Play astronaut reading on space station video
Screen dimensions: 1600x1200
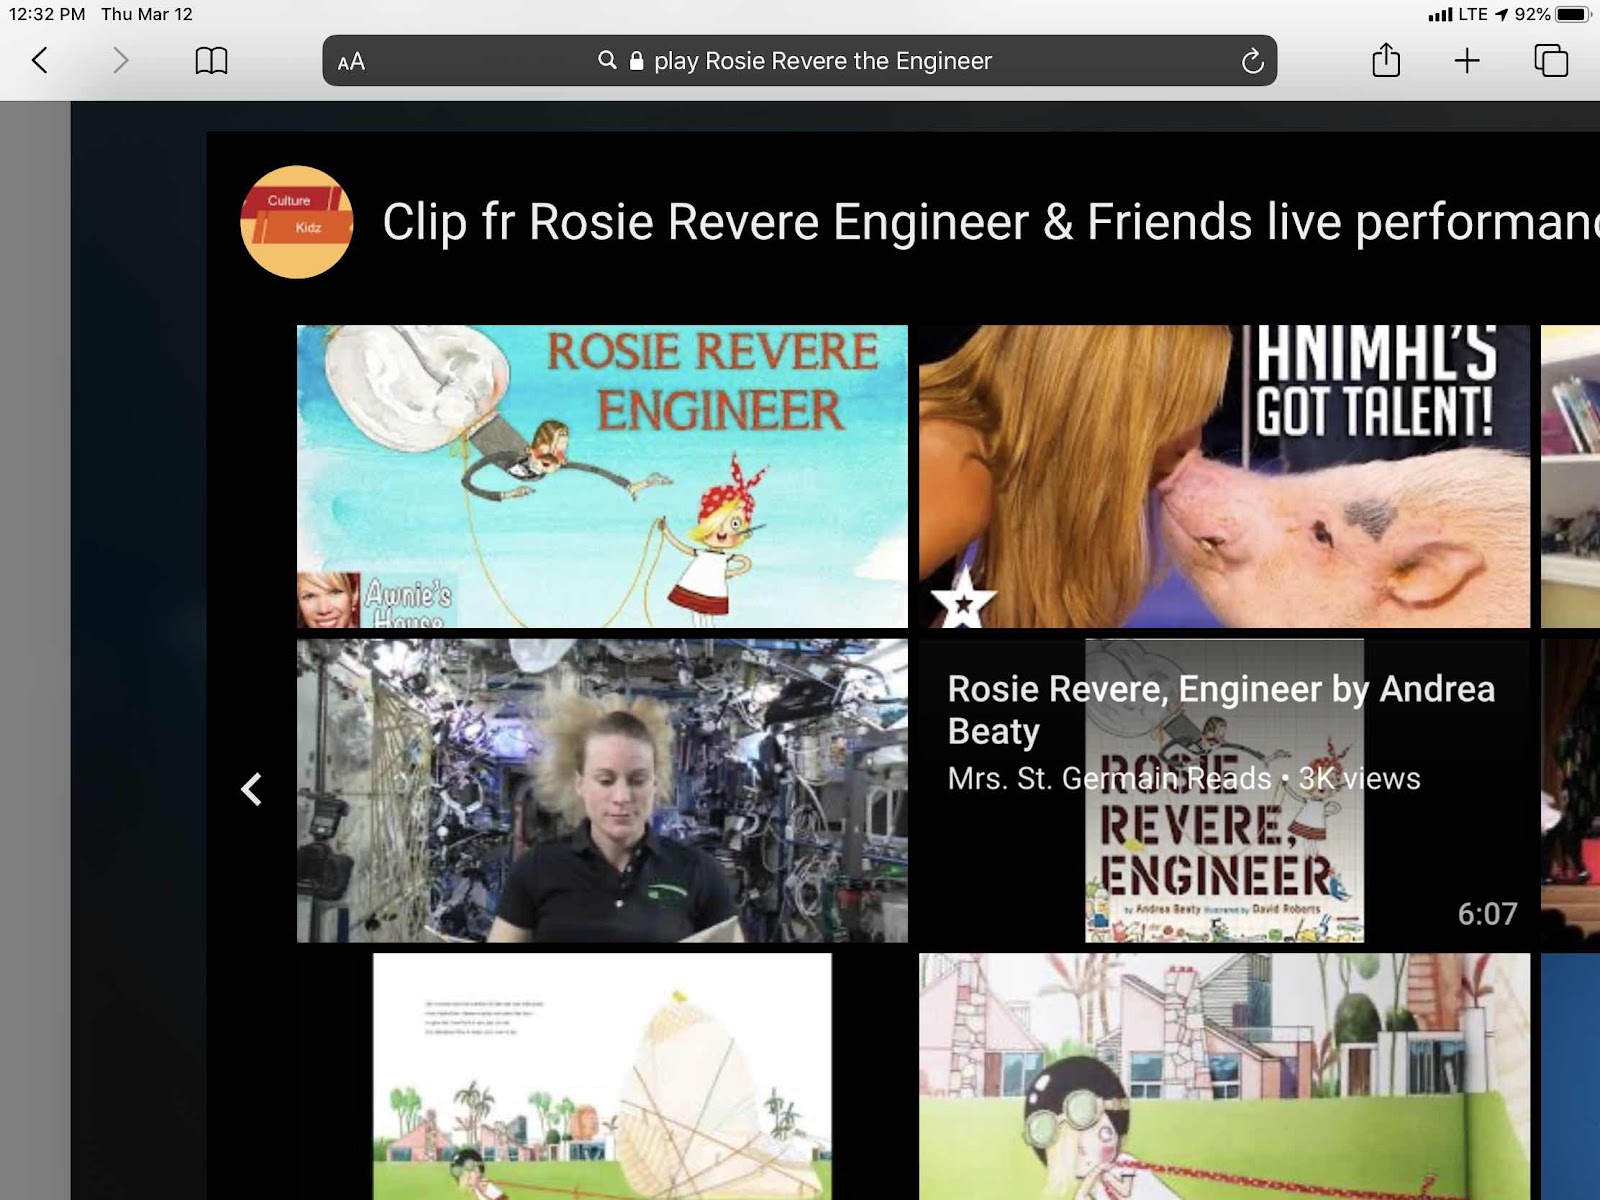[x=602, y=791]
